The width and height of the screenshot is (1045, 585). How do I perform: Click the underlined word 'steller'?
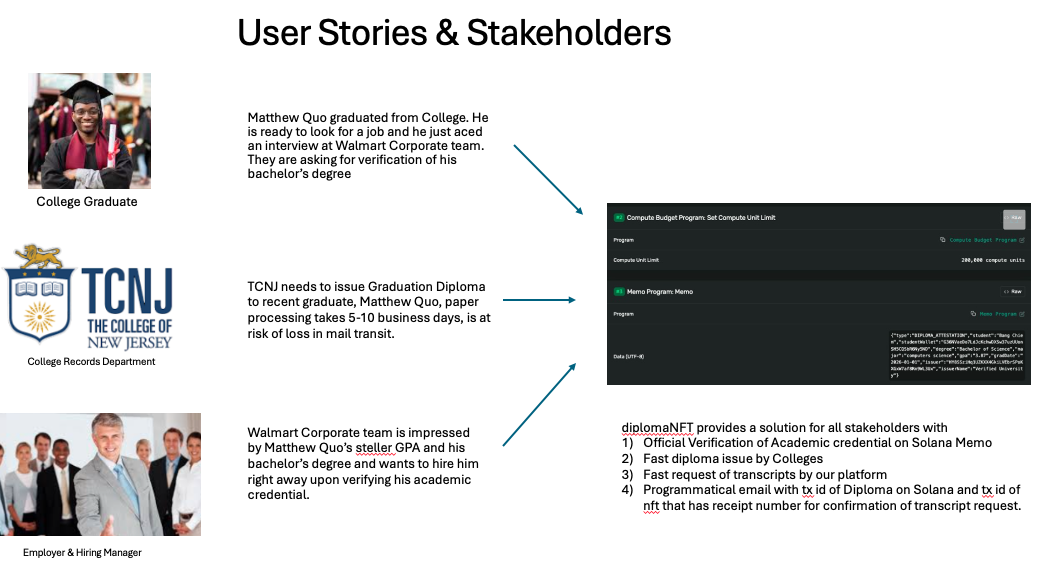click(374, 448)
